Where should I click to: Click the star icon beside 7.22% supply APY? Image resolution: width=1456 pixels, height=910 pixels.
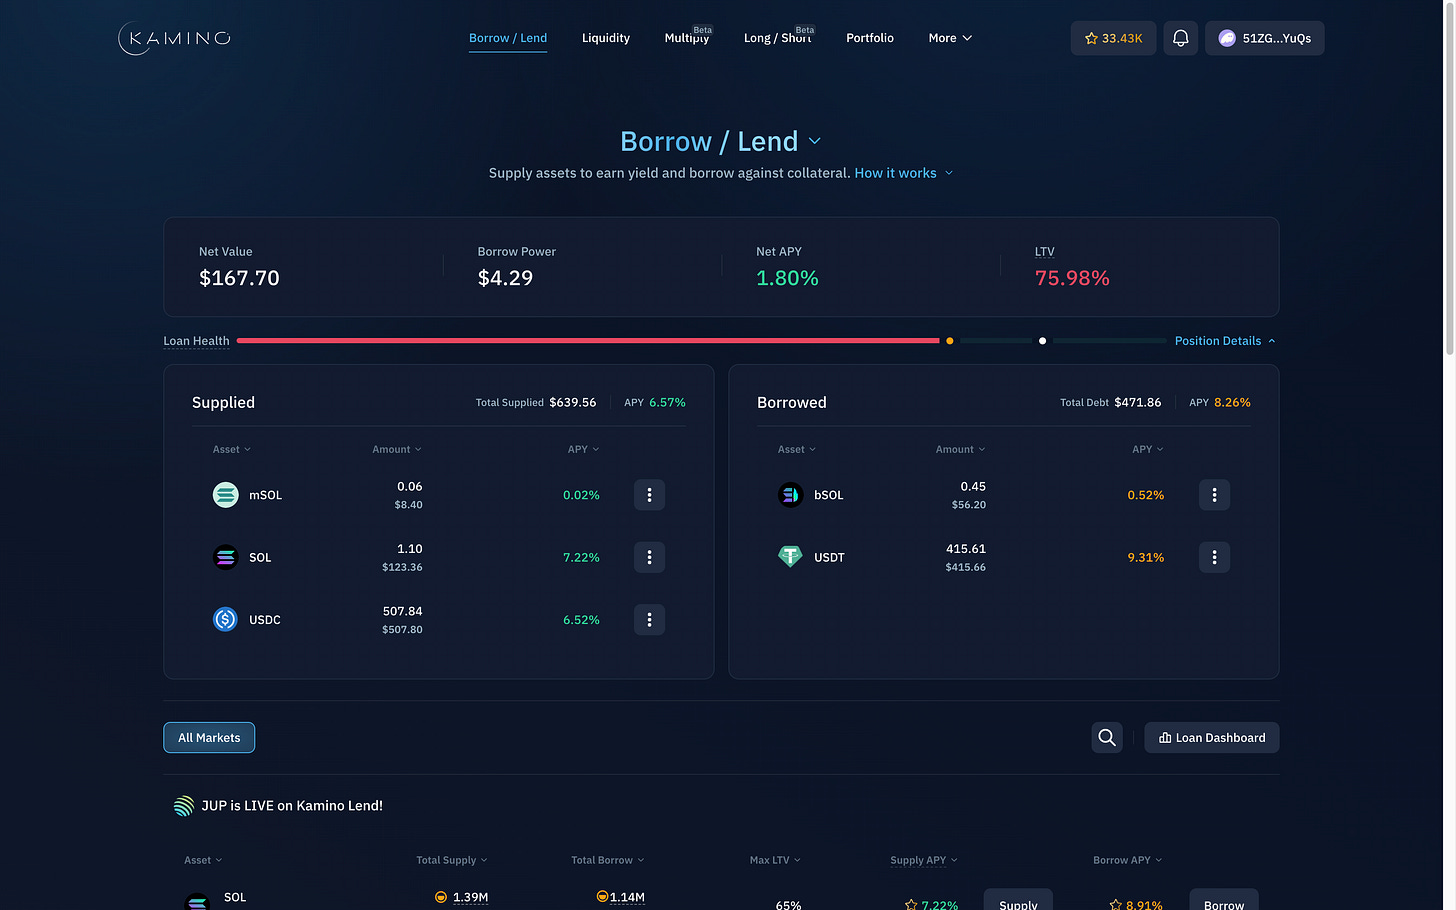911,905
